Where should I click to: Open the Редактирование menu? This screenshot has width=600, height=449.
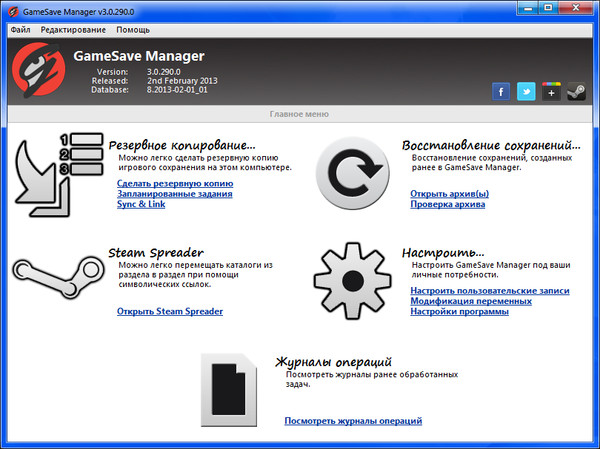click(x=75, y=30)
